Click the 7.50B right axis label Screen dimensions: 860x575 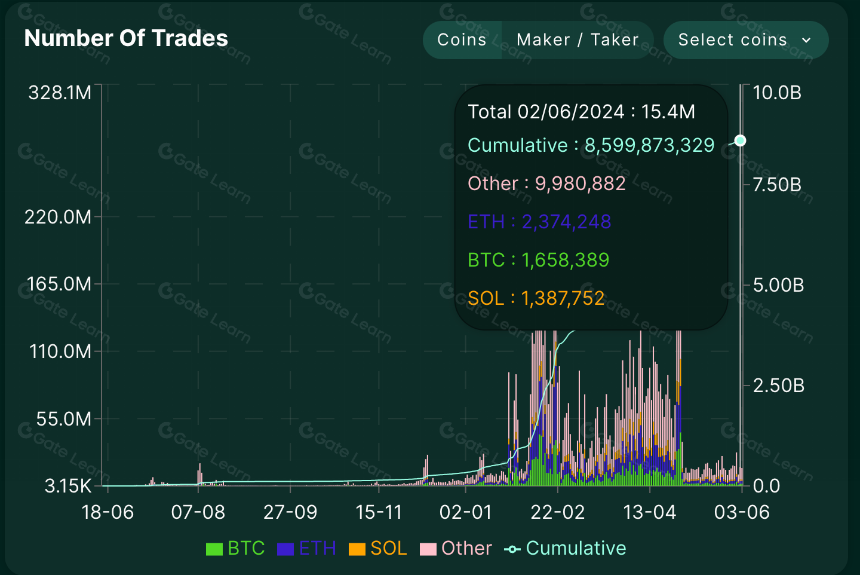[777, 185]
